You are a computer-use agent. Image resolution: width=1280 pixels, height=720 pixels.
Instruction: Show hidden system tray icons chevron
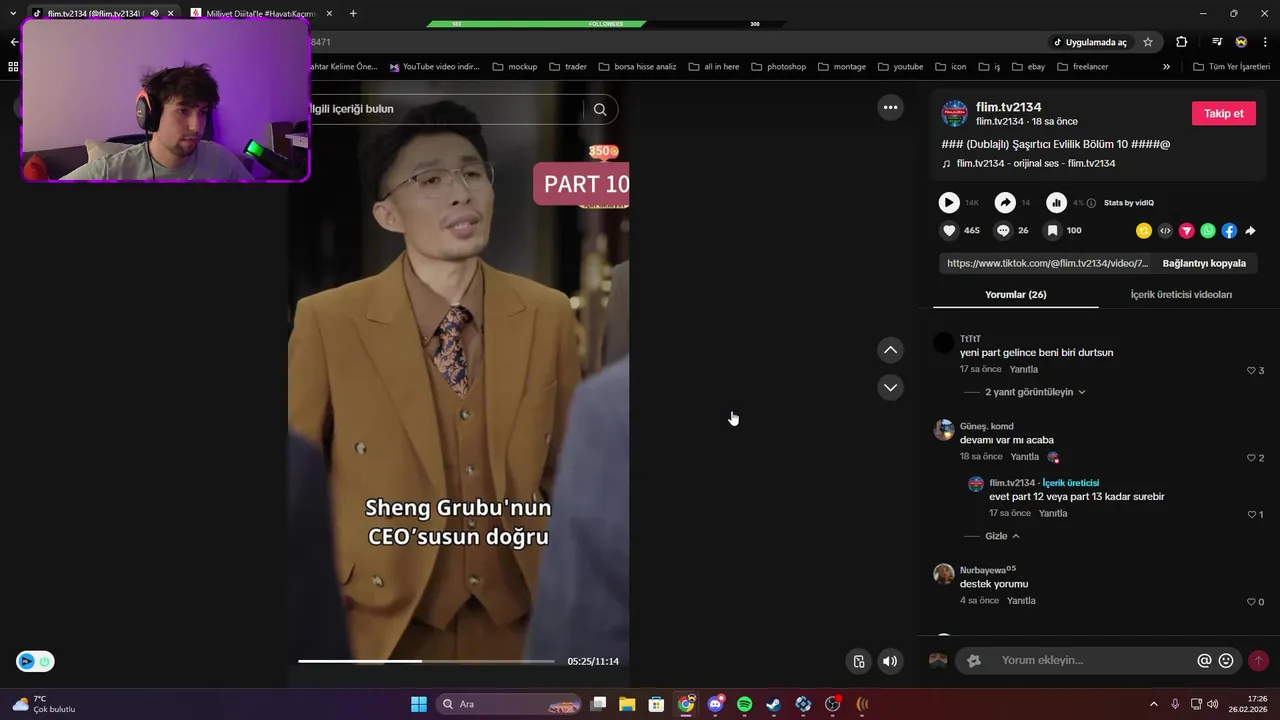(1153, 704)
